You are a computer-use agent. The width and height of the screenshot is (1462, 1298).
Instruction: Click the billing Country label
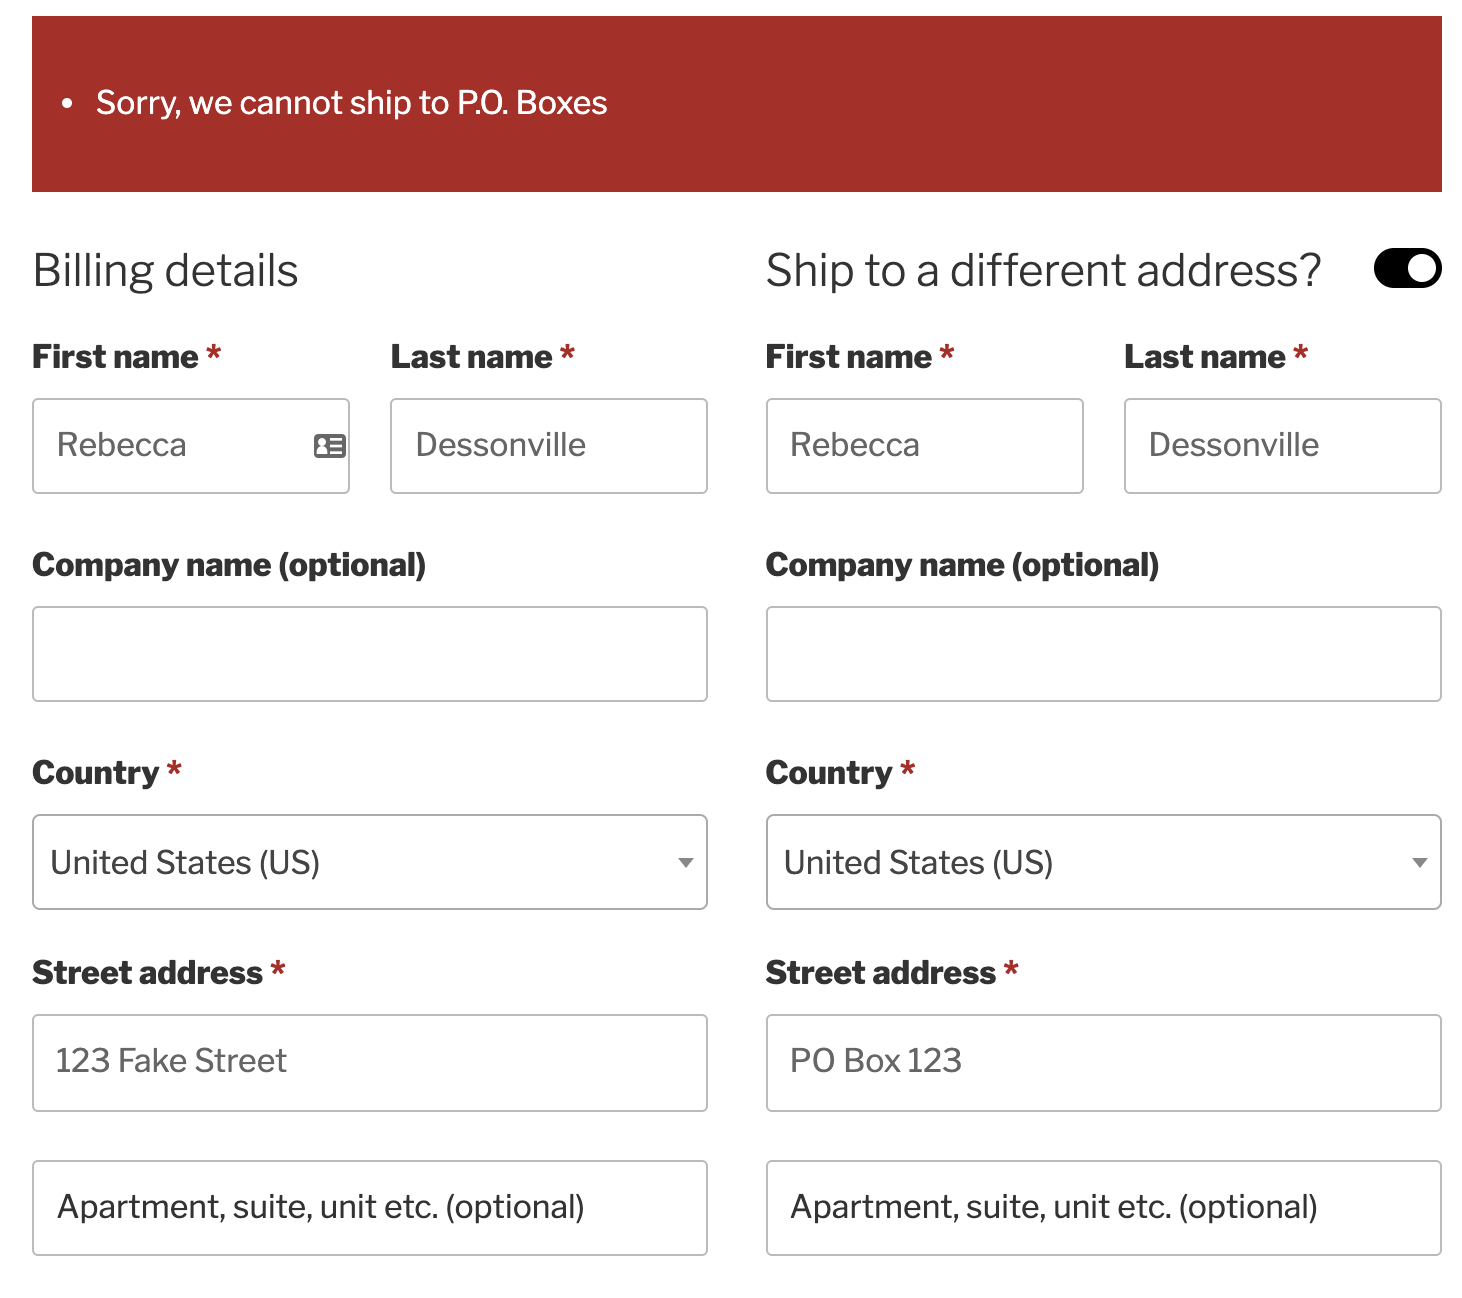click(x=96, y=772)
